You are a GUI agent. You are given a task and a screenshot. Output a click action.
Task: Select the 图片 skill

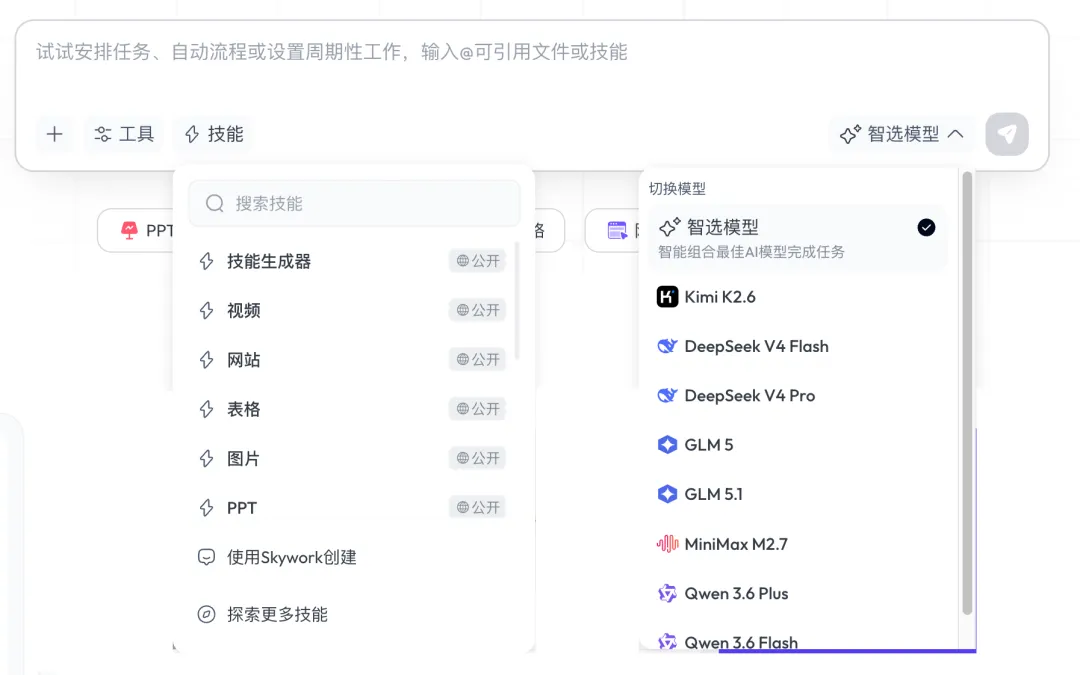[x=353, y=459]
